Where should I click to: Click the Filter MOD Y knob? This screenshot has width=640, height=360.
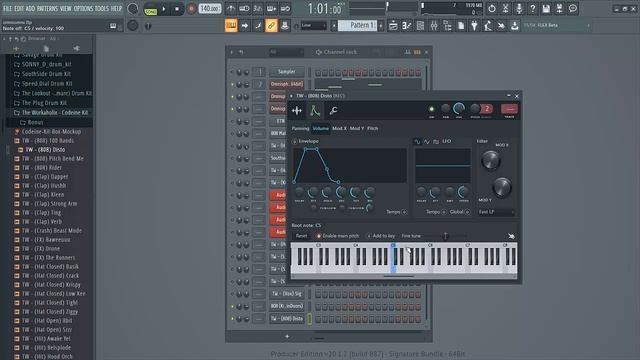[502, 187]
